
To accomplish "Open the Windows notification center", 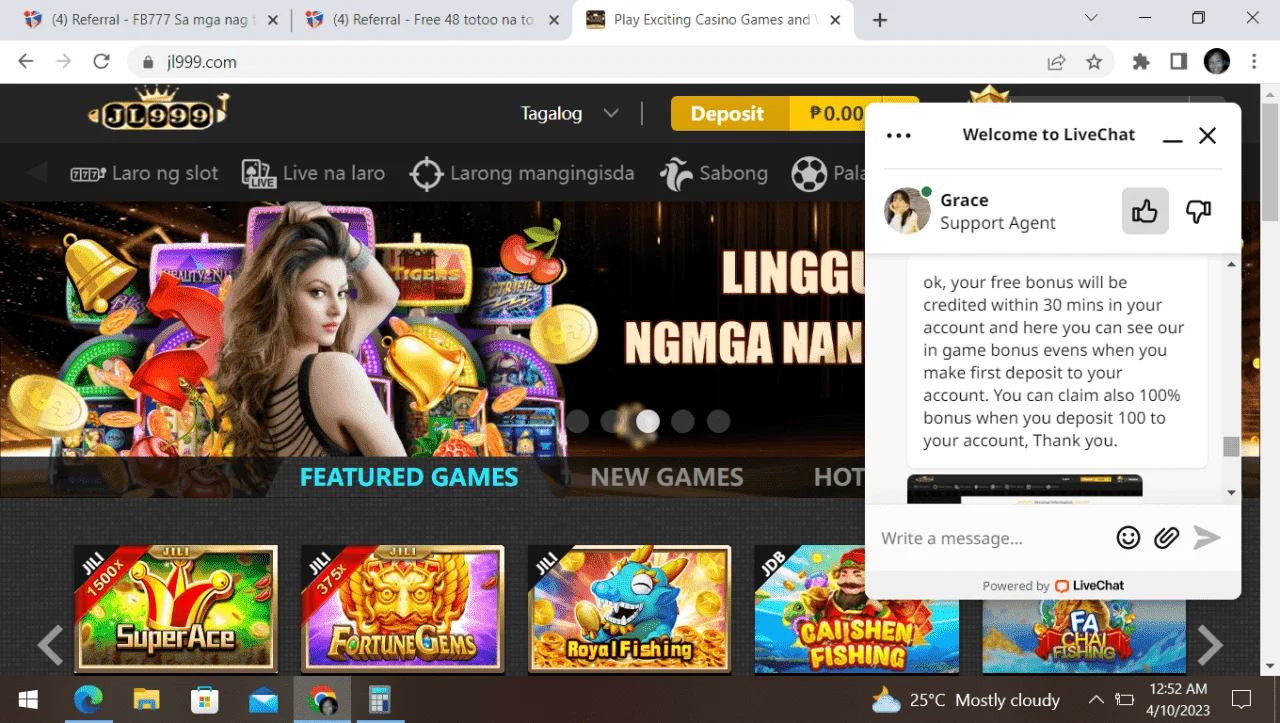I will point(1242,700).
